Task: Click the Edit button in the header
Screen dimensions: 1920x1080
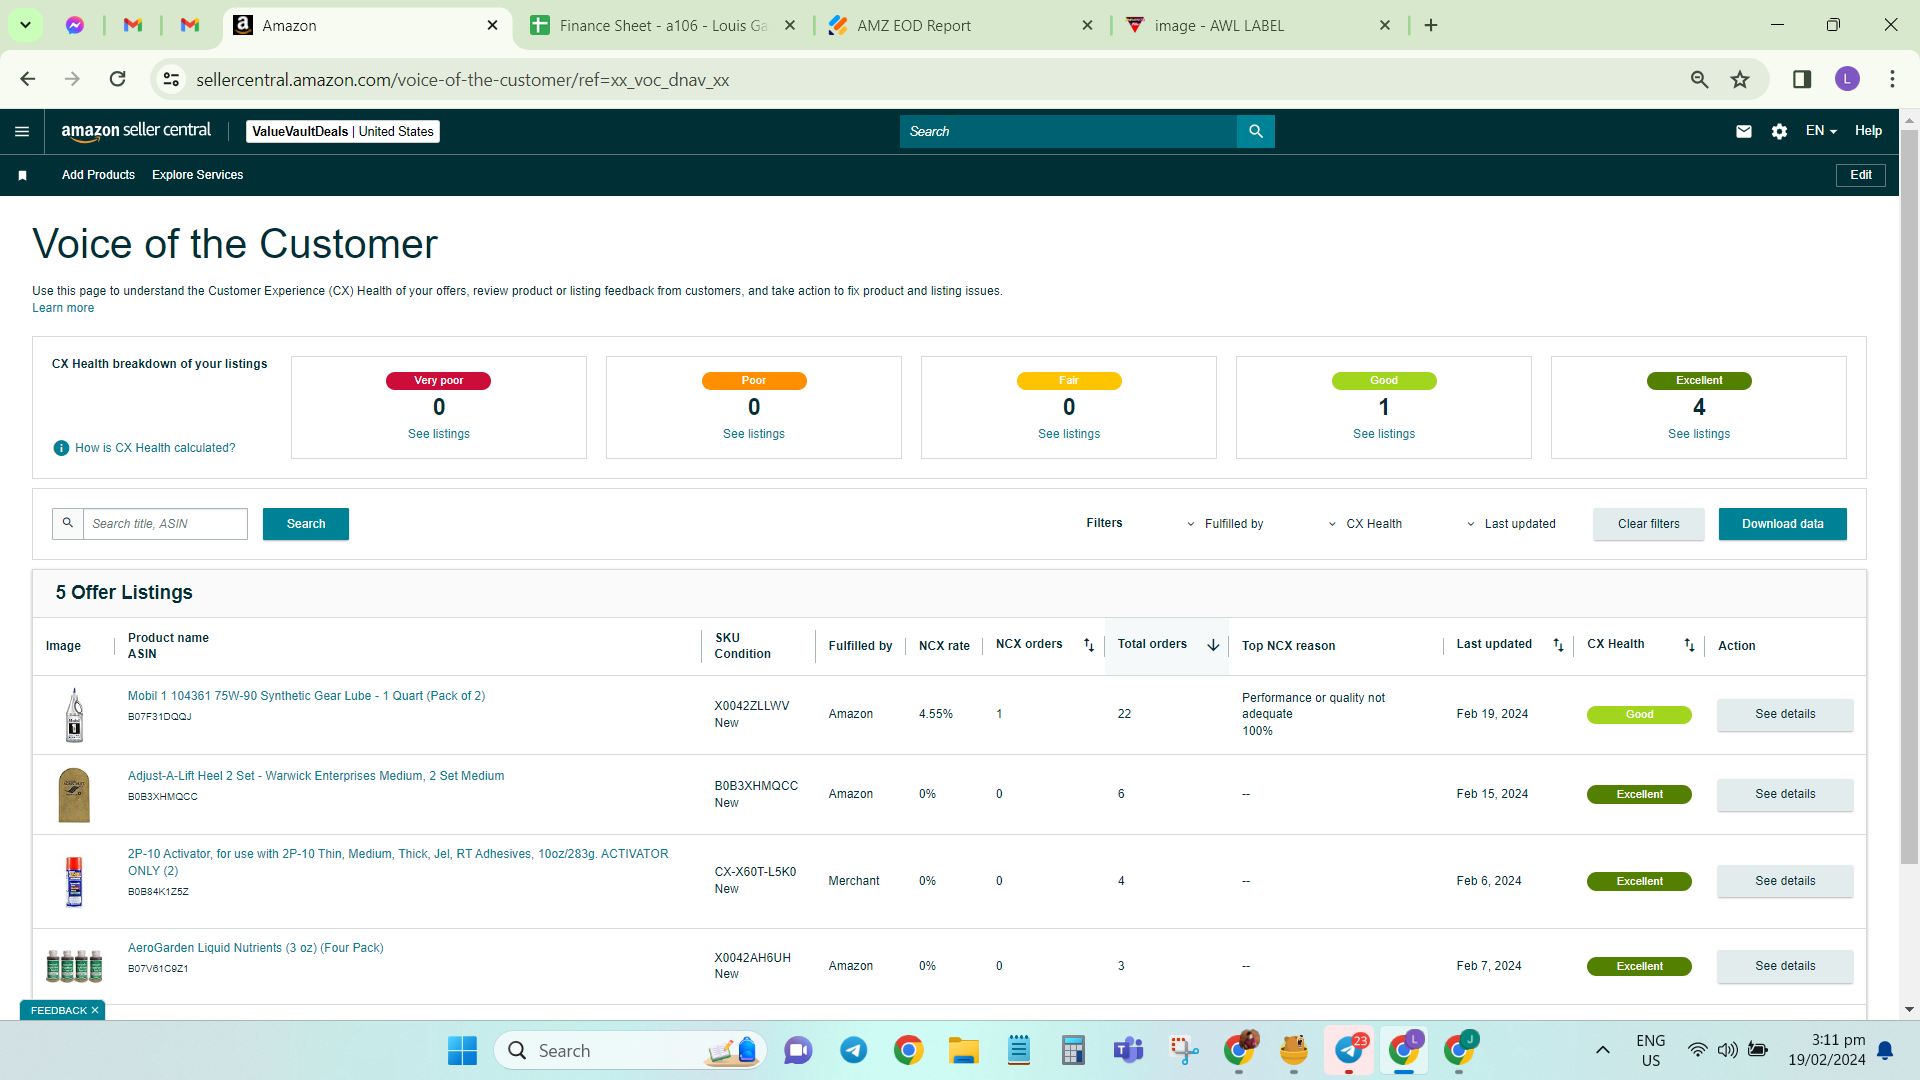Action: (x=1861, y=175)
